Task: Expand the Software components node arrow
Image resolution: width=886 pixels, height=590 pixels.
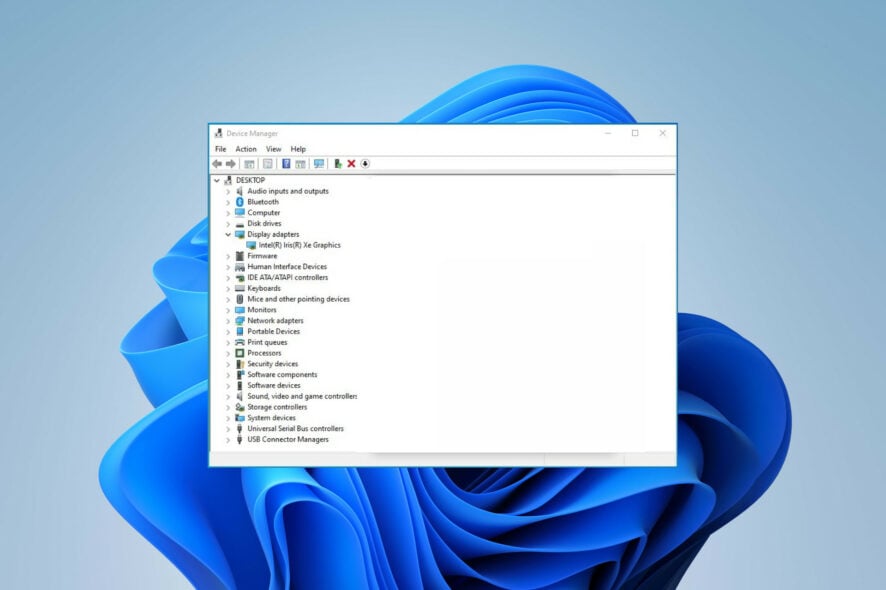Action: [228, 375]
